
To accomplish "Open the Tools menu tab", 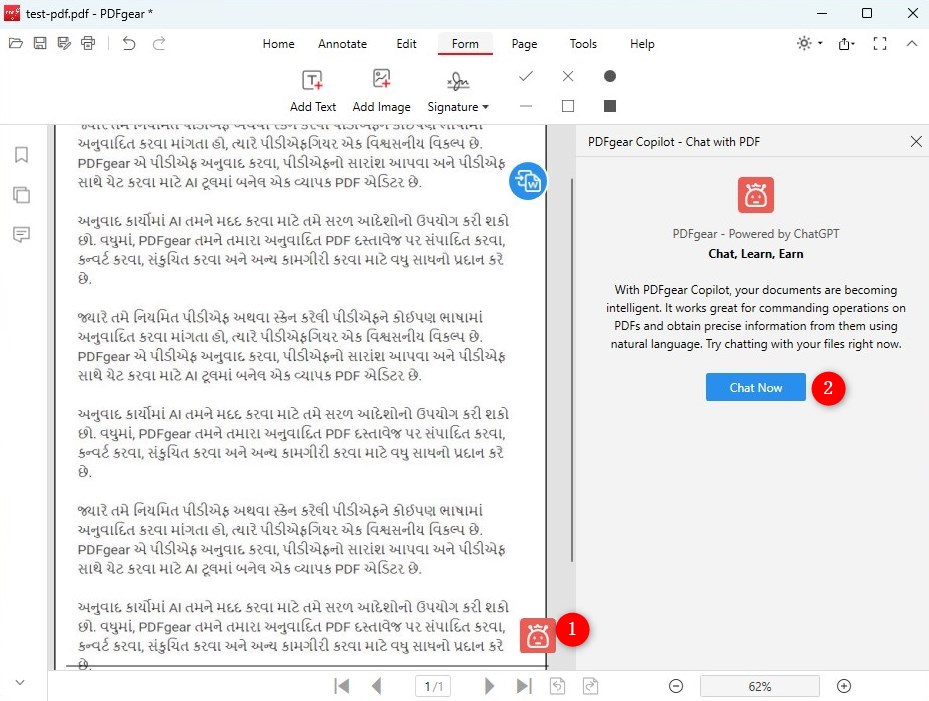I will (x=583, y=44).
